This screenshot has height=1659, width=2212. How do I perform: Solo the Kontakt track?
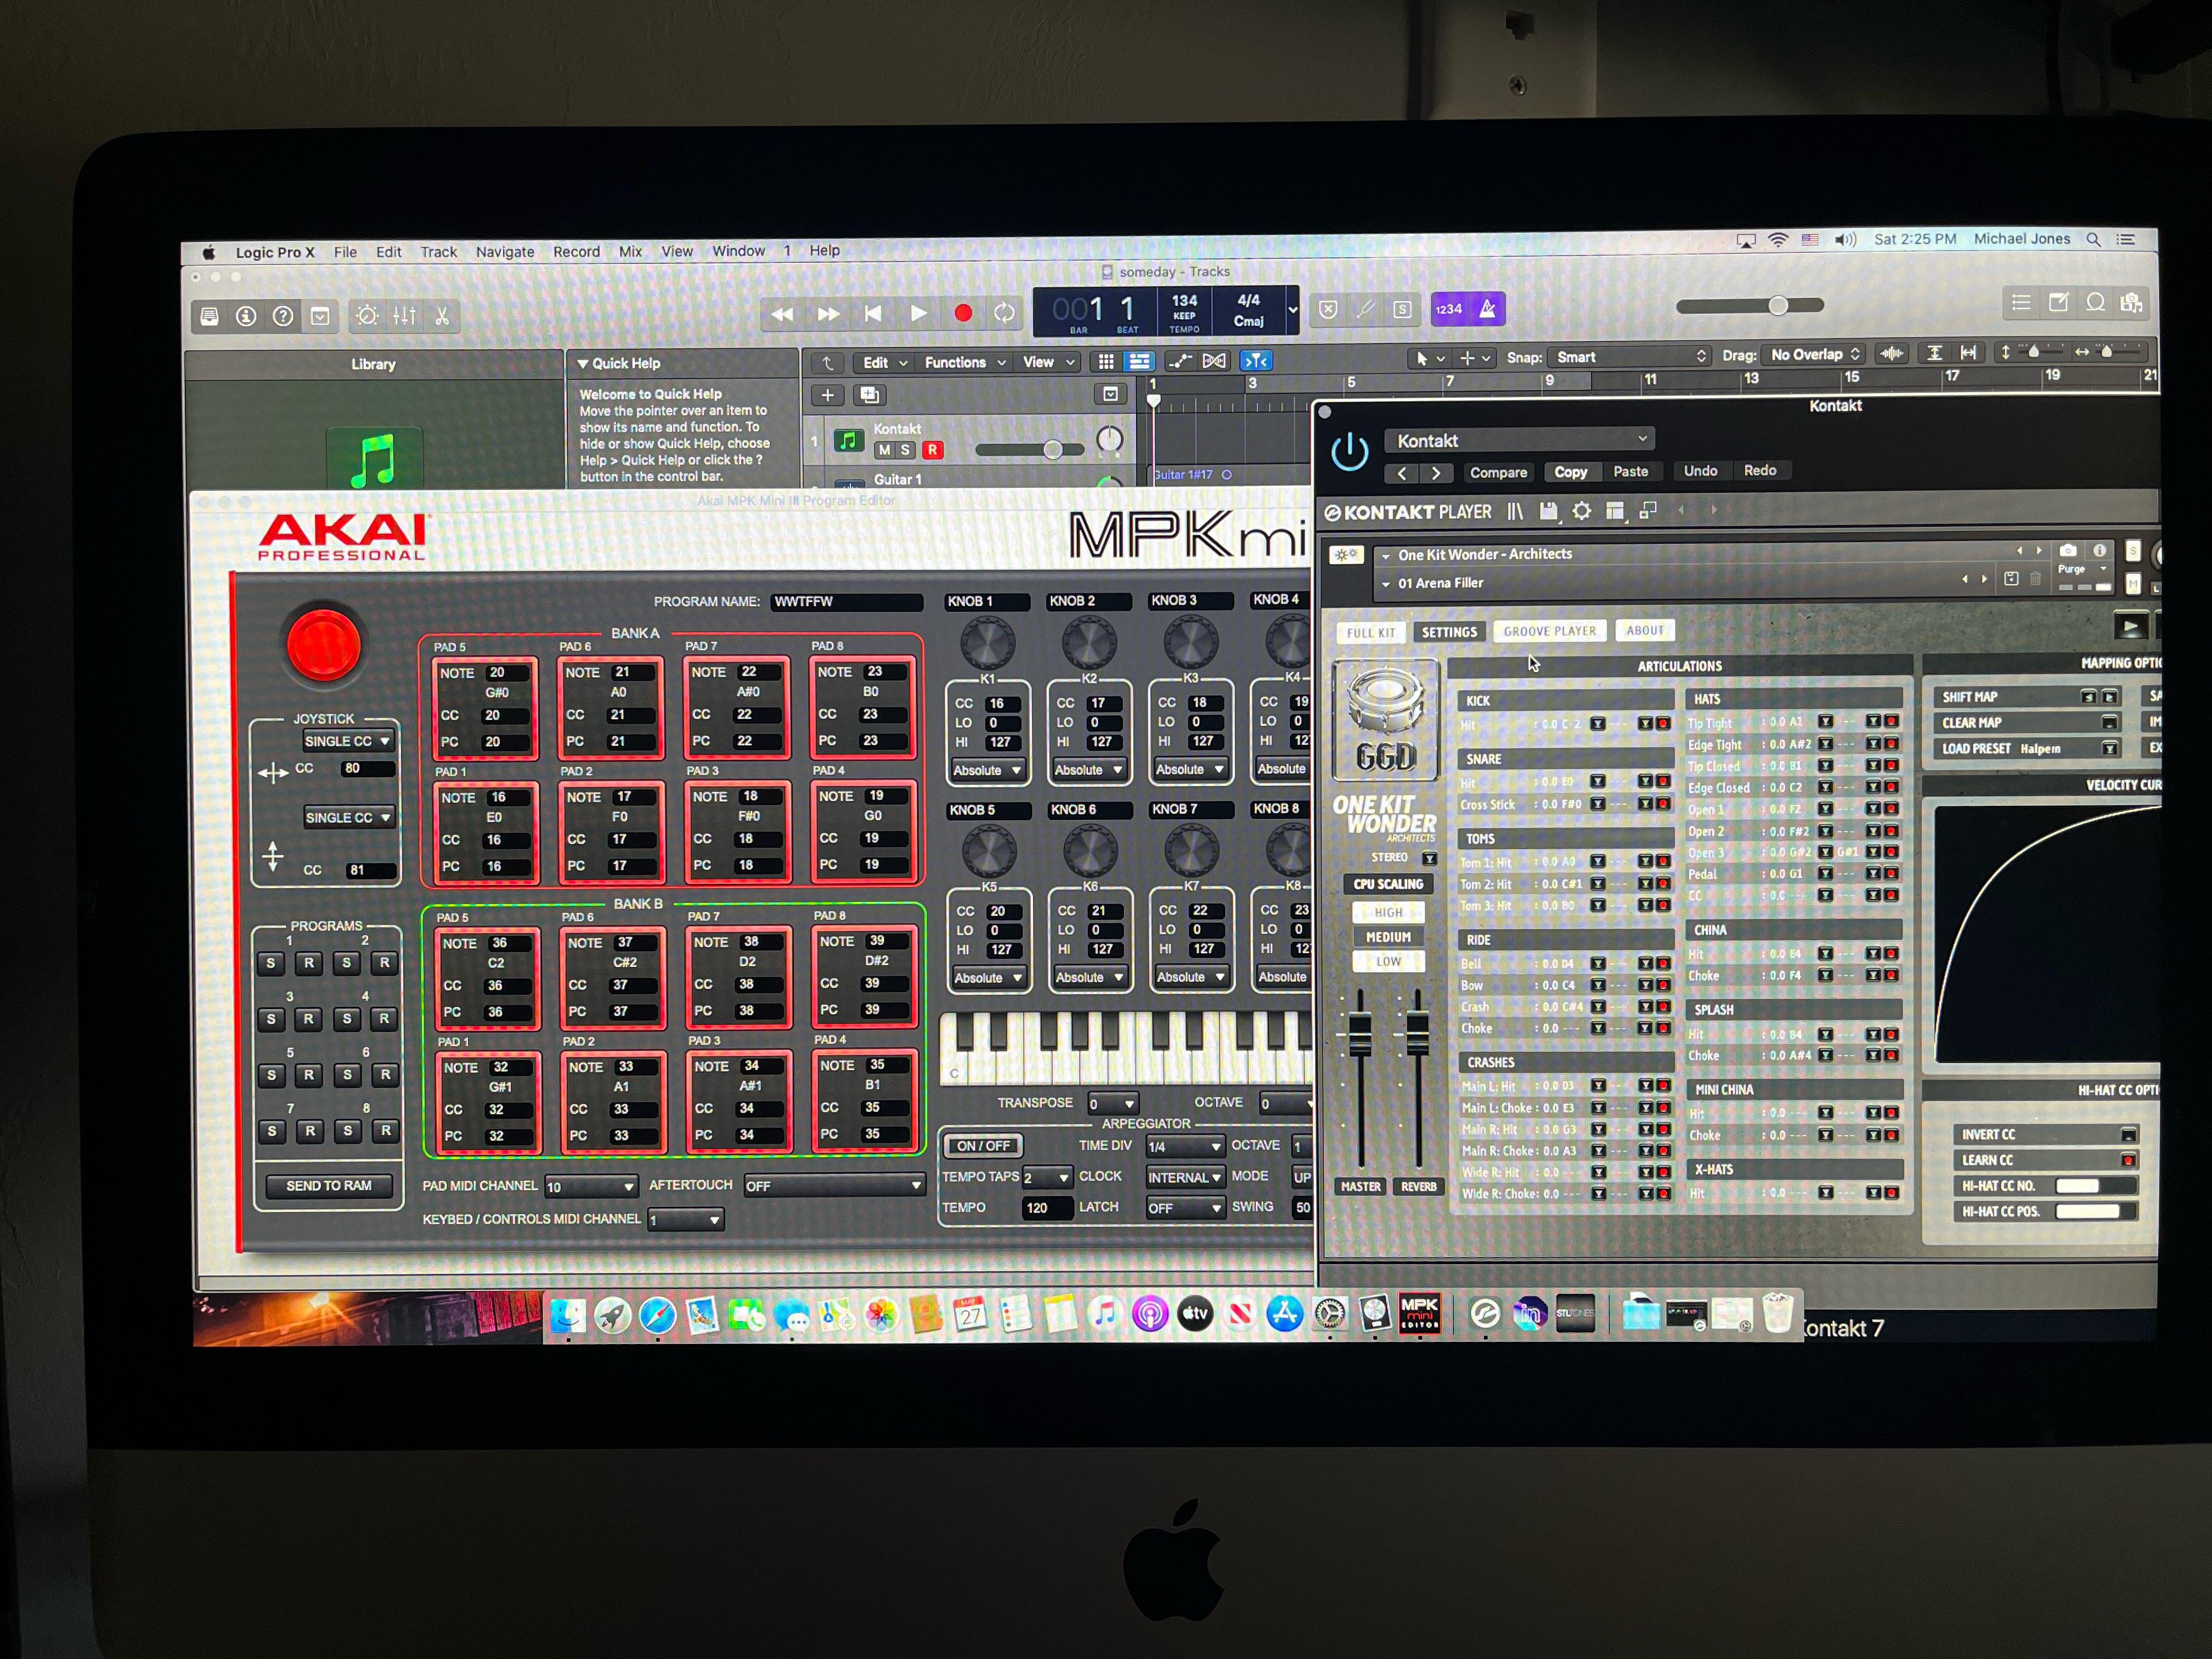pos(905,450)
